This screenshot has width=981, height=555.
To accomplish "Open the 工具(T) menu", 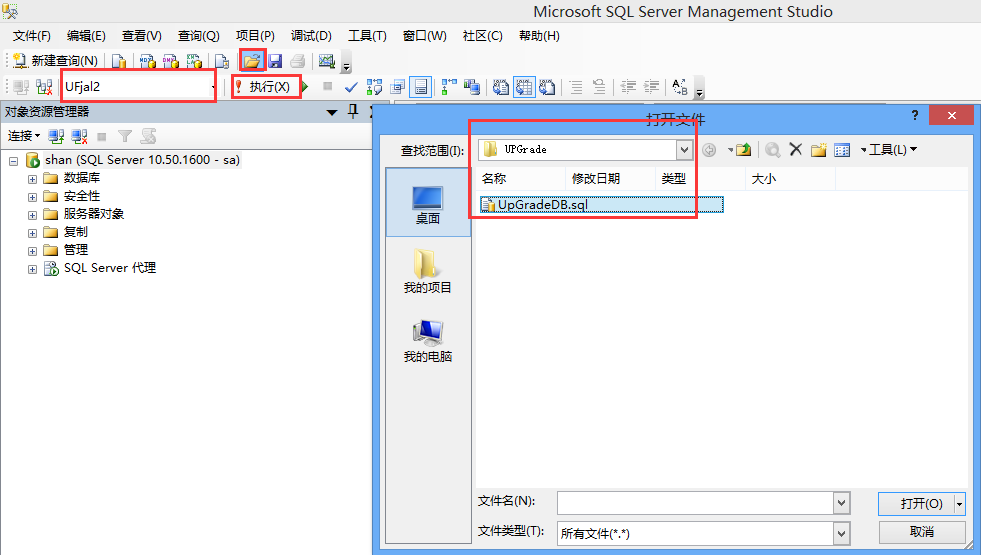I will [367, 36].
